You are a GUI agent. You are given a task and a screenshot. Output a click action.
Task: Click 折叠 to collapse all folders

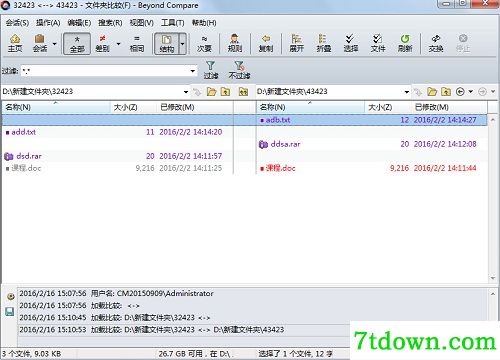(323, 43)
